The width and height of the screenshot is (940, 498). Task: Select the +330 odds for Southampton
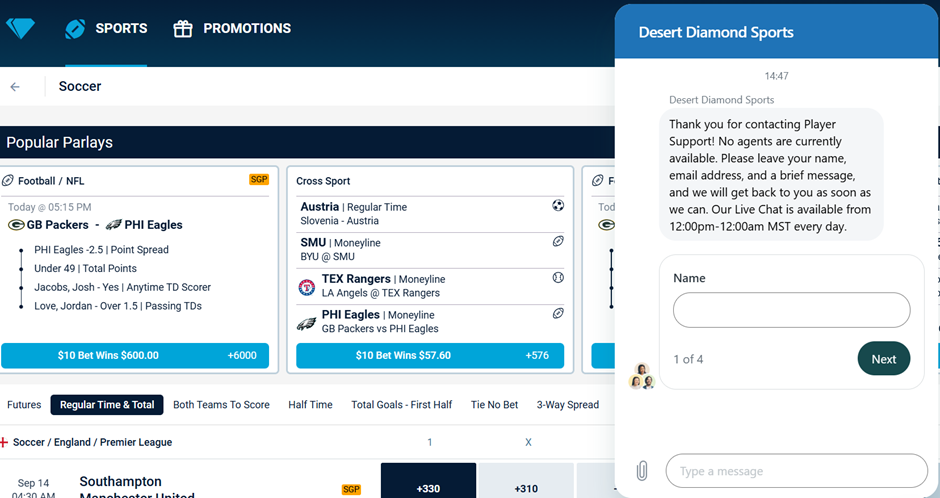pyautogui.click(x=428, y=481)
